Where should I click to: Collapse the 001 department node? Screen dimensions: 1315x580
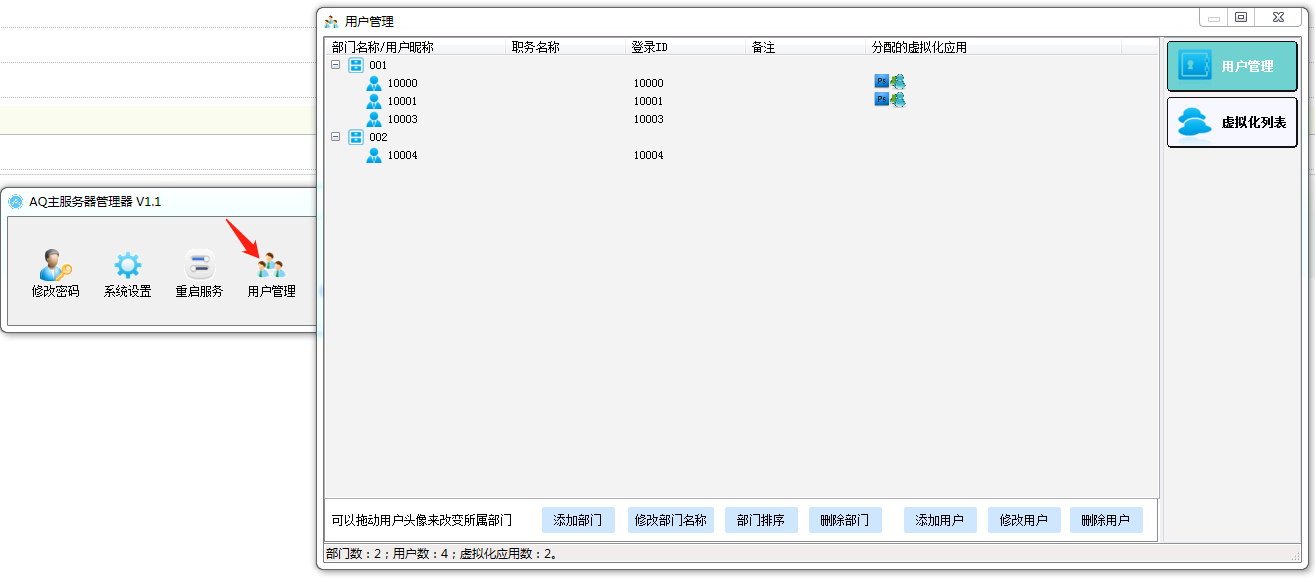335,65
